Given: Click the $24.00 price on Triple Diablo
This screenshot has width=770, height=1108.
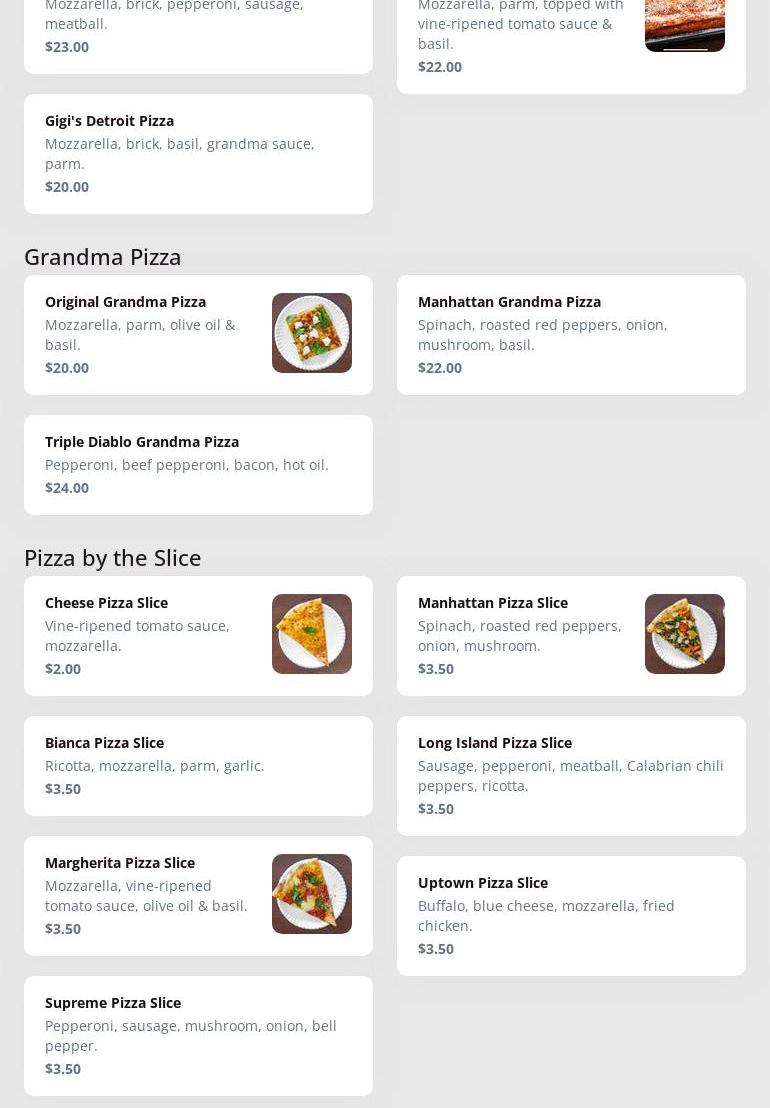Looking at the screenshot, I should coord(67,488).
